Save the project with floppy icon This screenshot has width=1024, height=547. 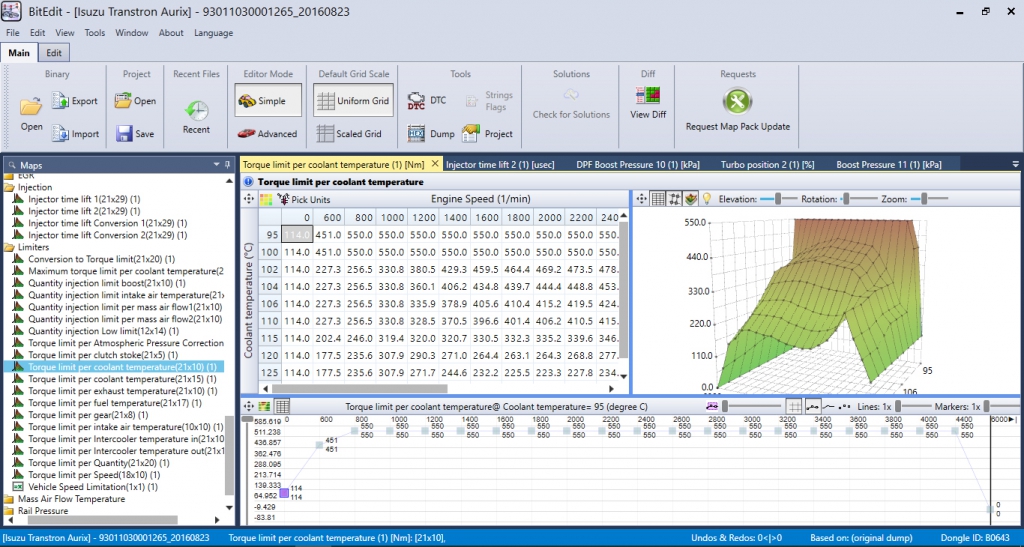click(124, 133)
